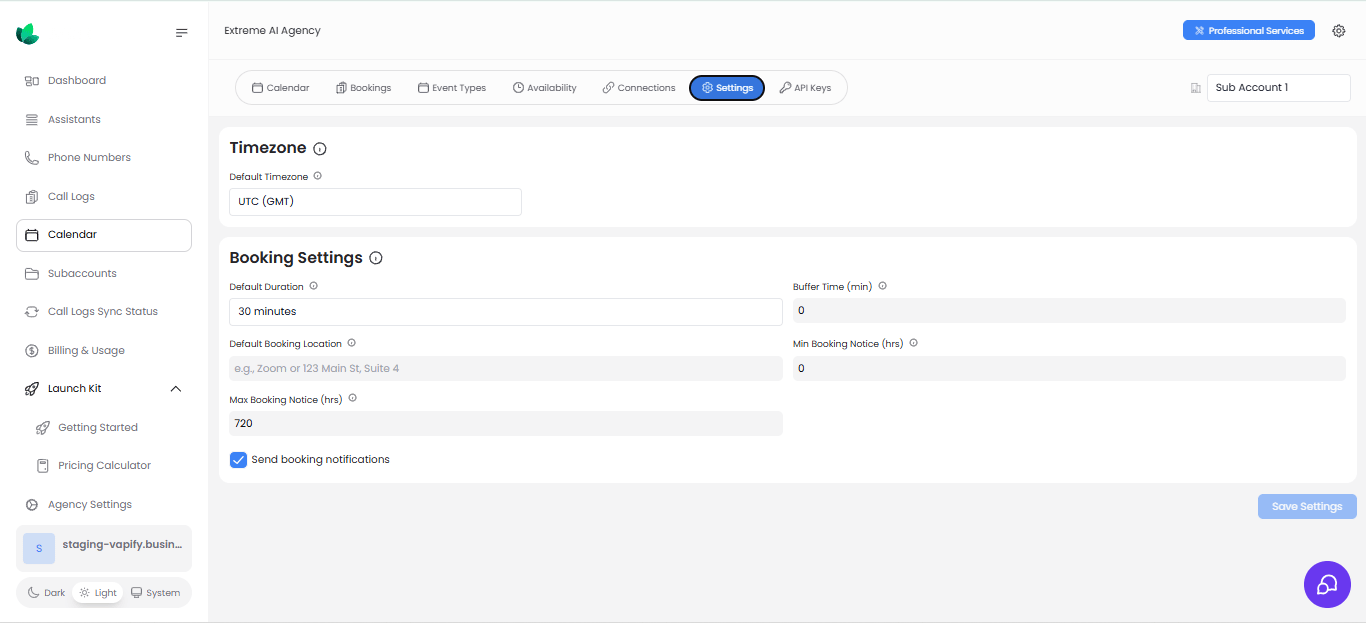Image resolution: width=1366 pixels, height=623 pixels.
Task: Show Booking Settings info icon
Action: pos(376,258)
